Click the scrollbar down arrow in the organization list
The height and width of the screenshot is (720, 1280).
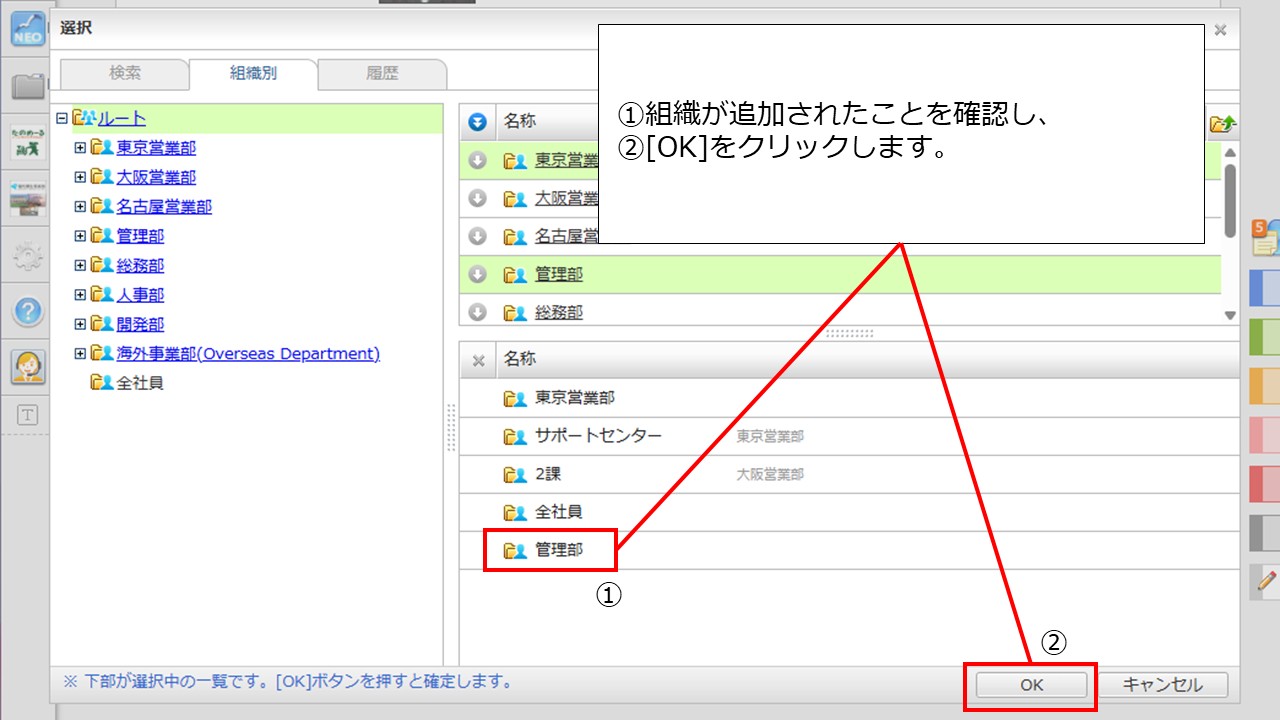pyautogui.click(x=1230, y=315)
